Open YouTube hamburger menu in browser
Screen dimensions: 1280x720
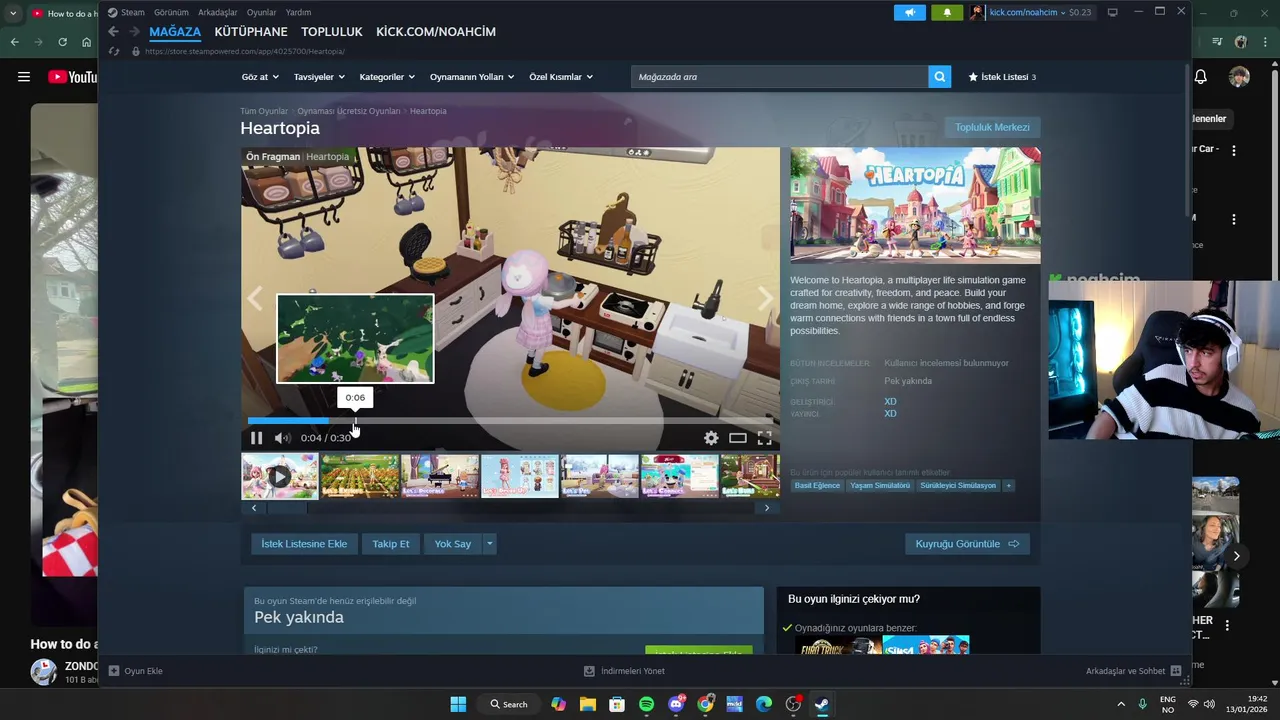[x=23, y=77]
